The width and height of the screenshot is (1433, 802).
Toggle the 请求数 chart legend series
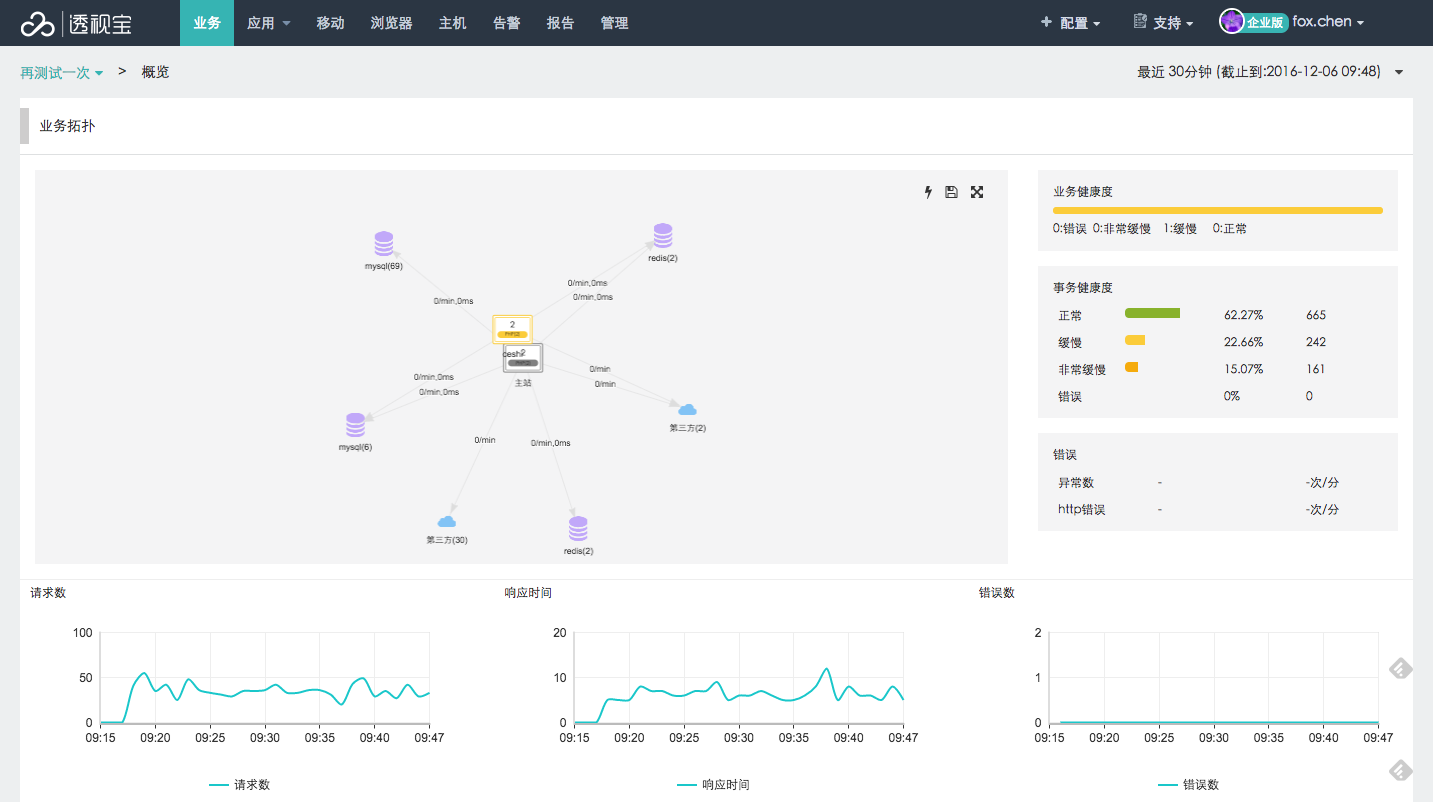239,785
